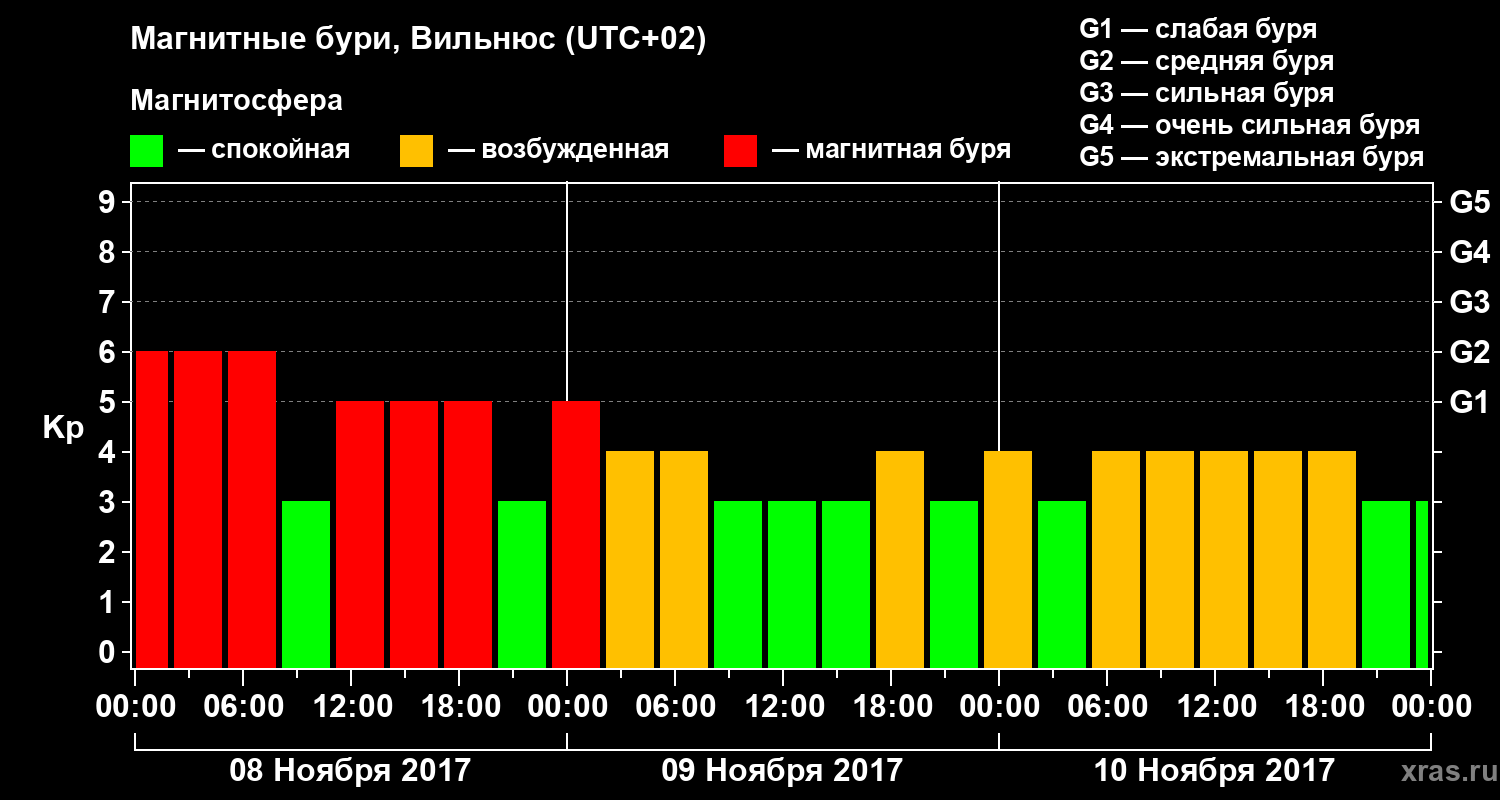Click the orange 'возбужденная' legend swatch
The height and width of the screenshot is (800, 1500).
coord(416,150)
